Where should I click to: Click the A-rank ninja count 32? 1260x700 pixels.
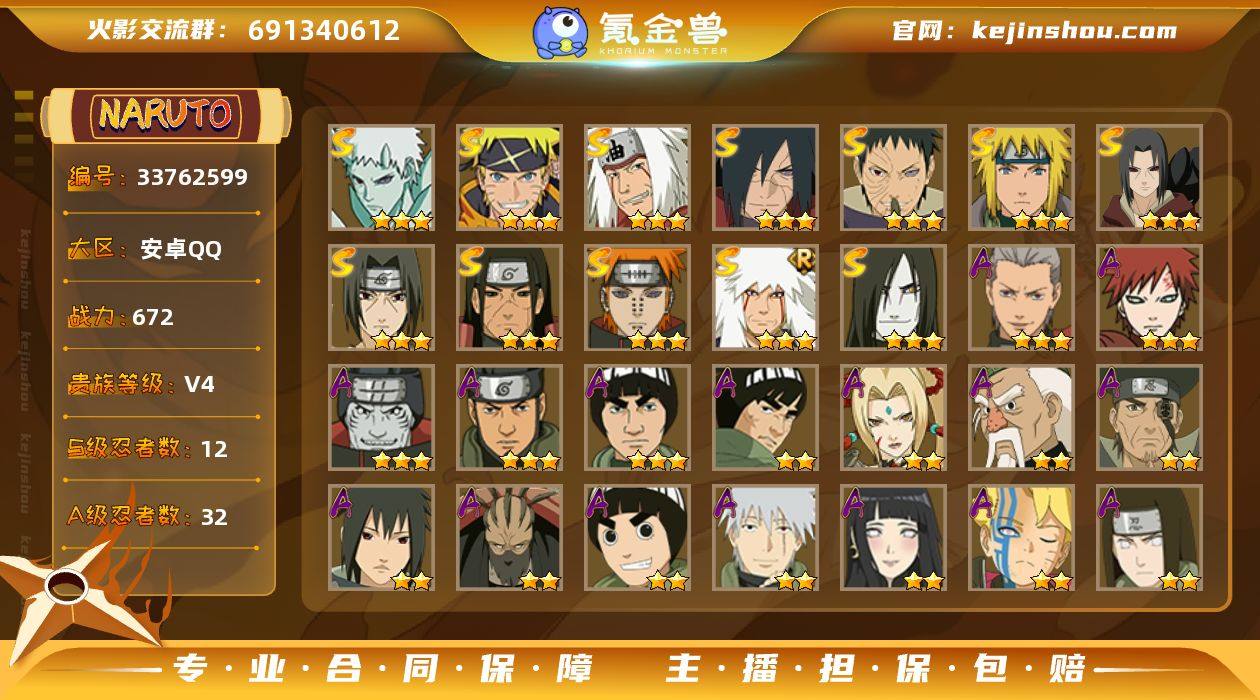point(214,517)
